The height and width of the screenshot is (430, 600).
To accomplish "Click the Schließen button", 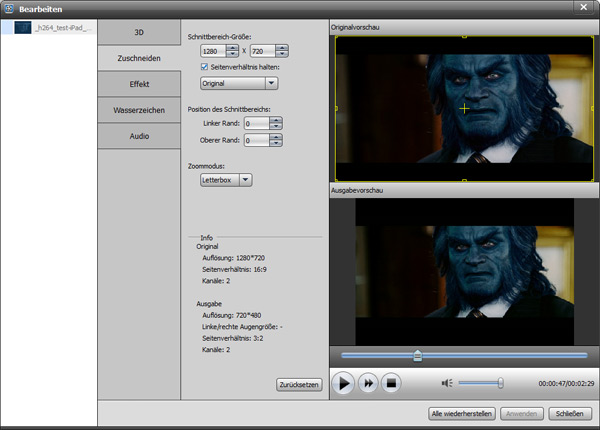I will tap(570, 414).
